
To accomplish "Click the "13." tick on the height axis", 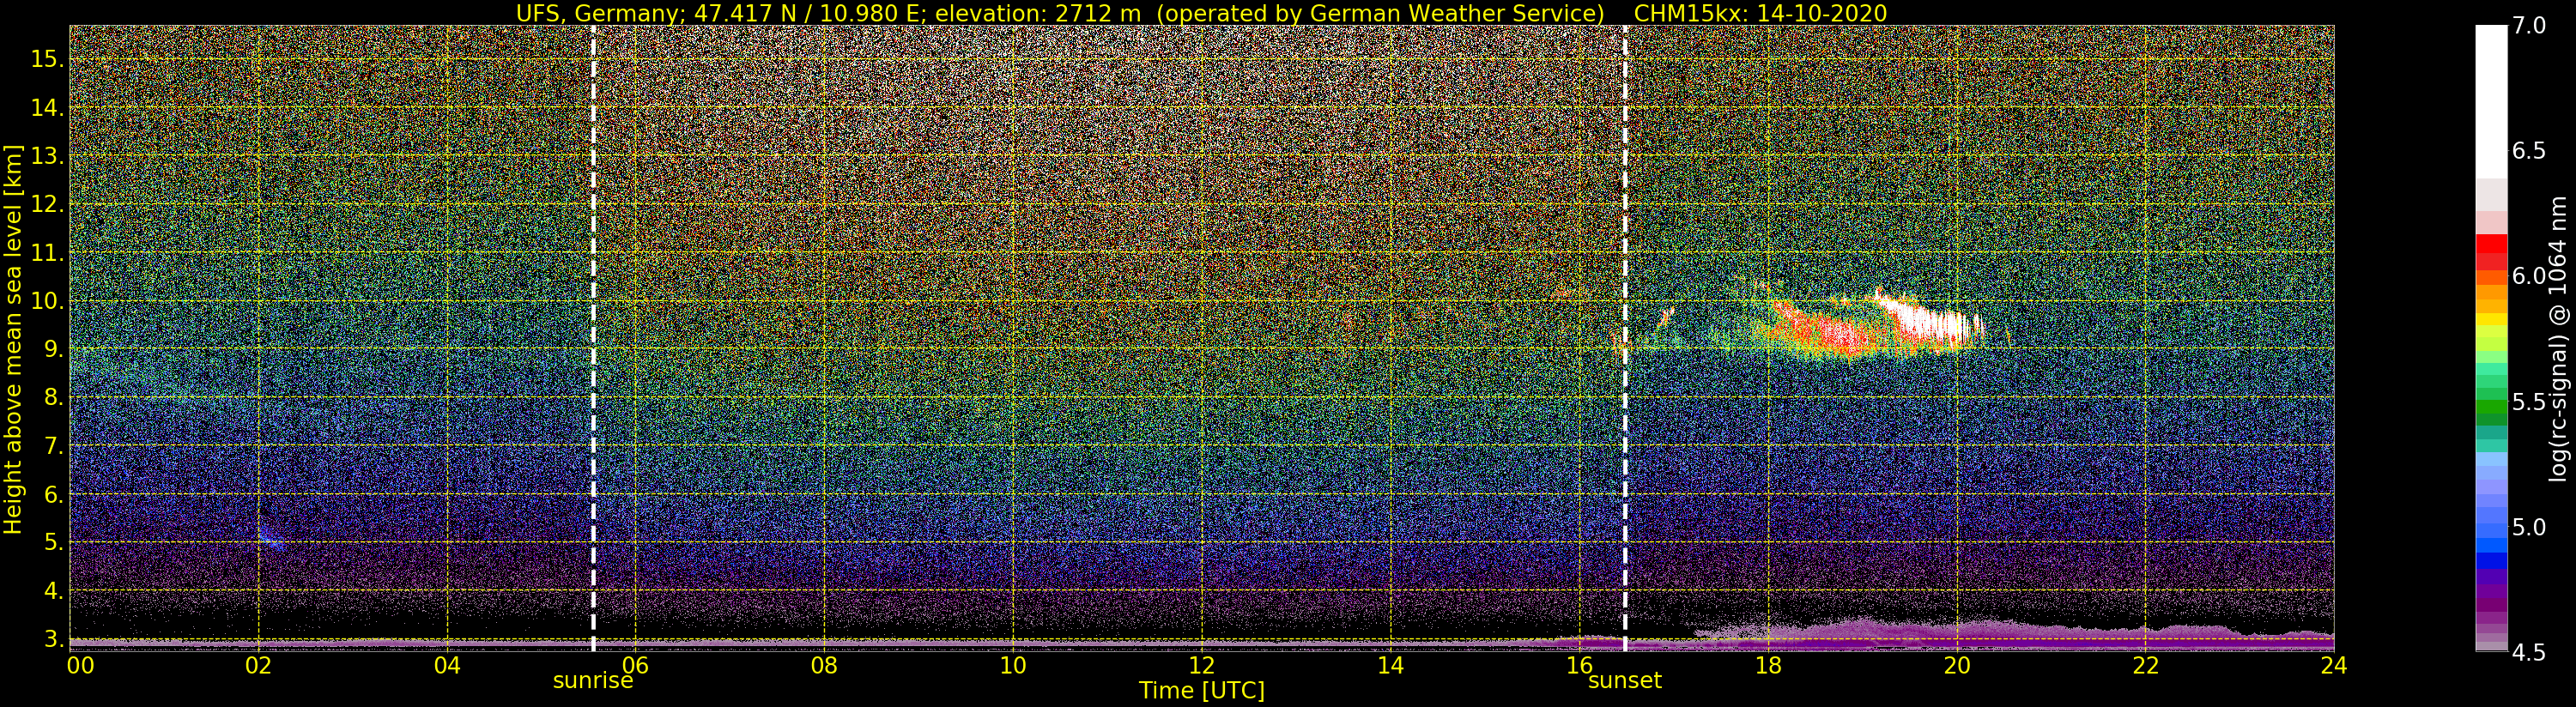I will coord(47,155).
